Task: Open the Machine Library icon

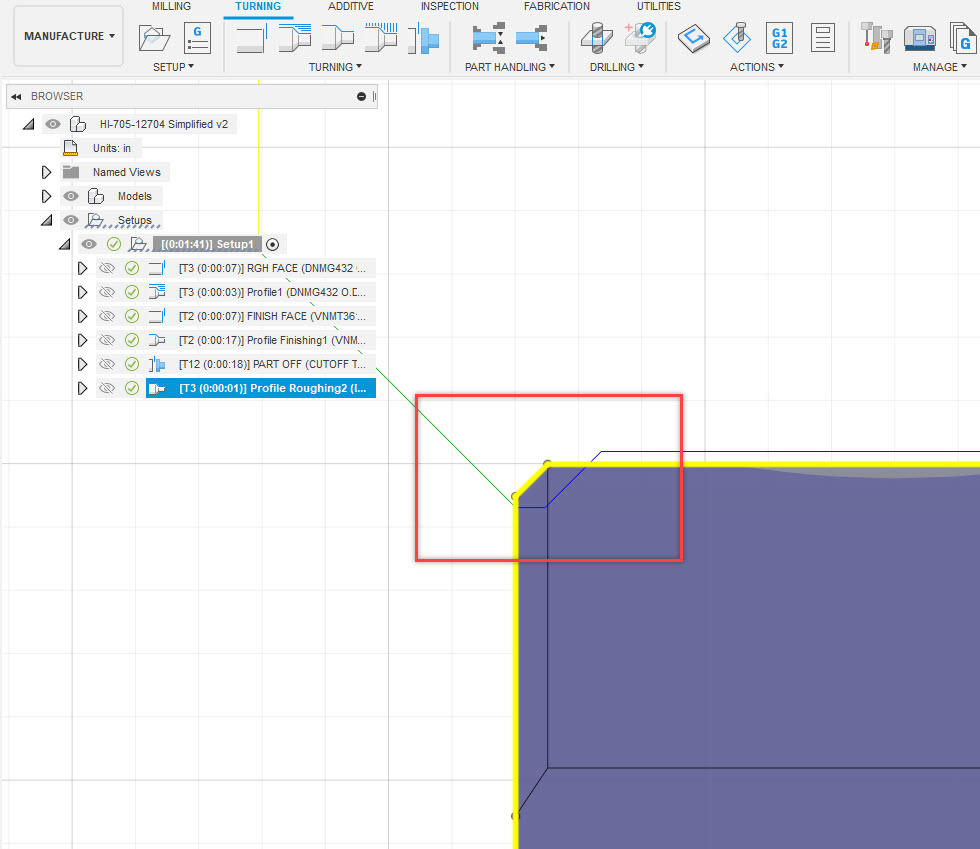Action: pyautogui.click(x=921, y=38)
